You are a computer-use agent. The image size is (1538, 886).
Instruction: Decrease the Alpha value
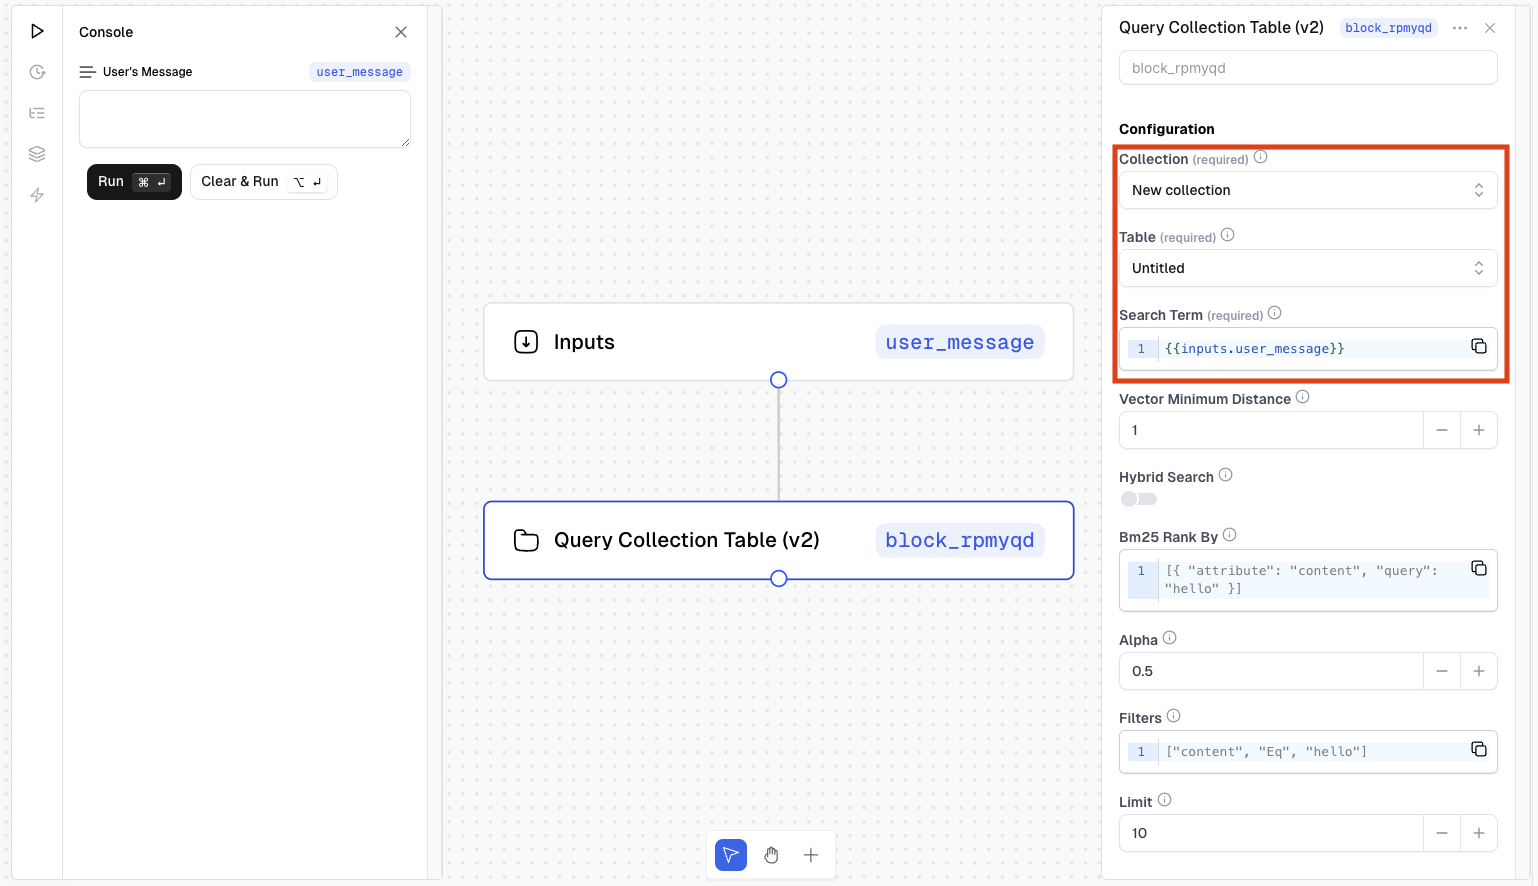click(x=1441, y=671)
